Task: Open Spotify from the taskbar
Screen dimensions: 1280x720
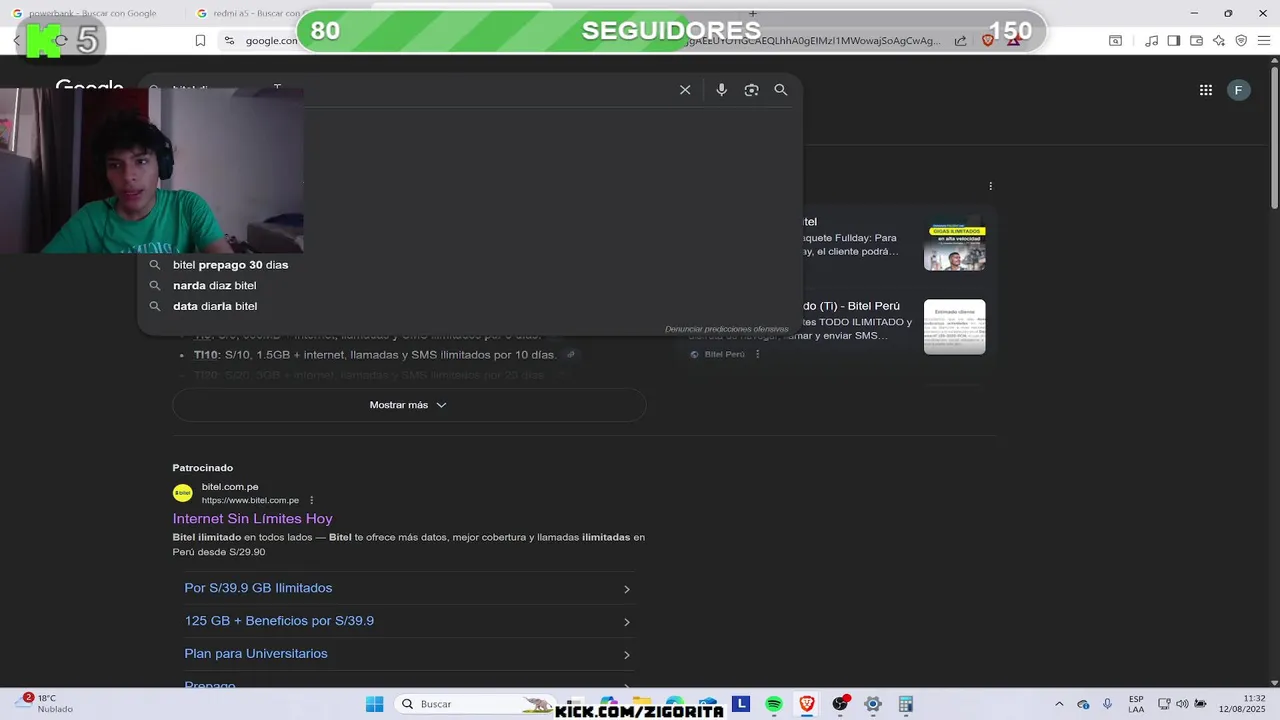Action: (774, 704)
